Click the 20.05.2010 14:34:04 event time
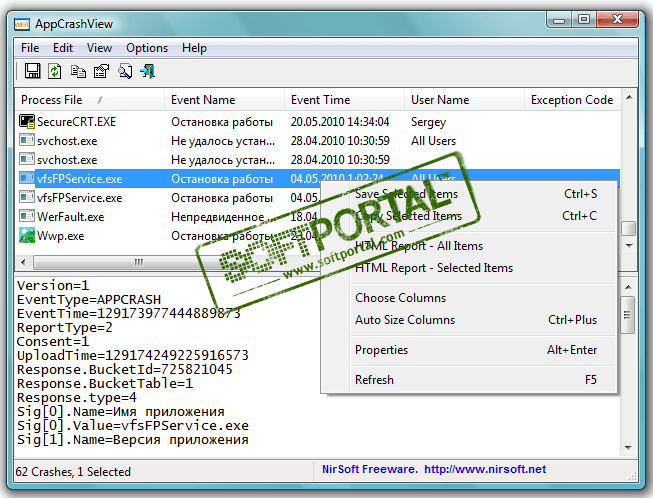This screenshot has width=653, height=498. [340, 122]
